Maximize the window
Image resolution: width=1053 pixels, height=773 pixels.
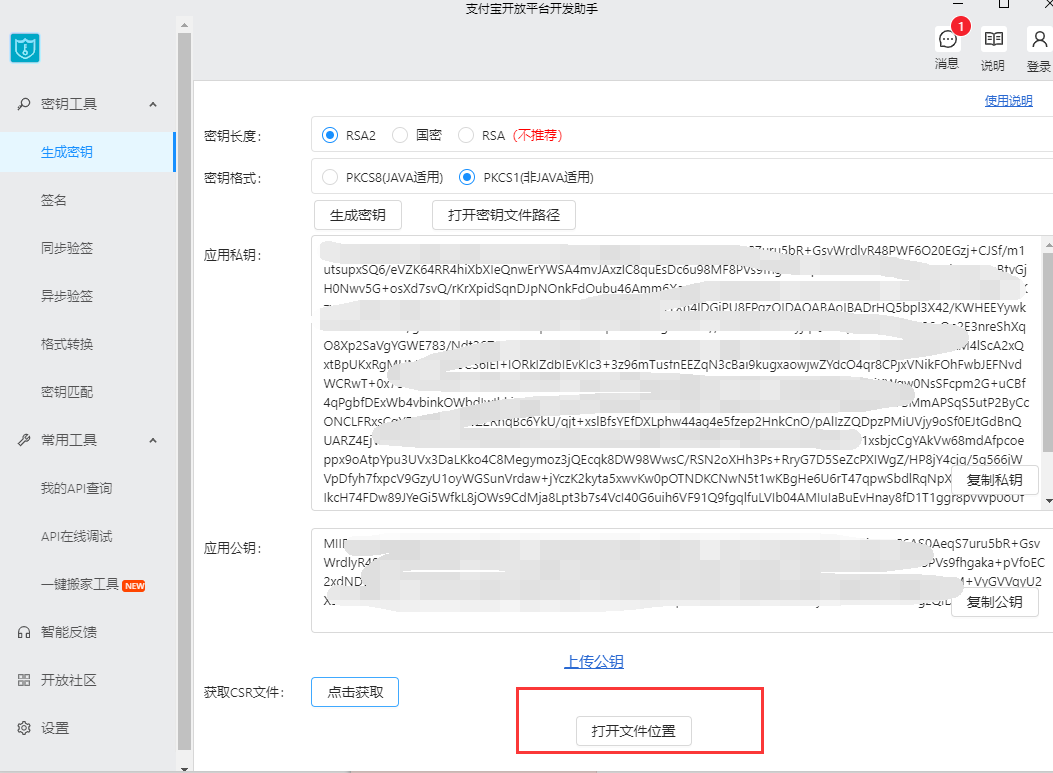point(1003,3)
